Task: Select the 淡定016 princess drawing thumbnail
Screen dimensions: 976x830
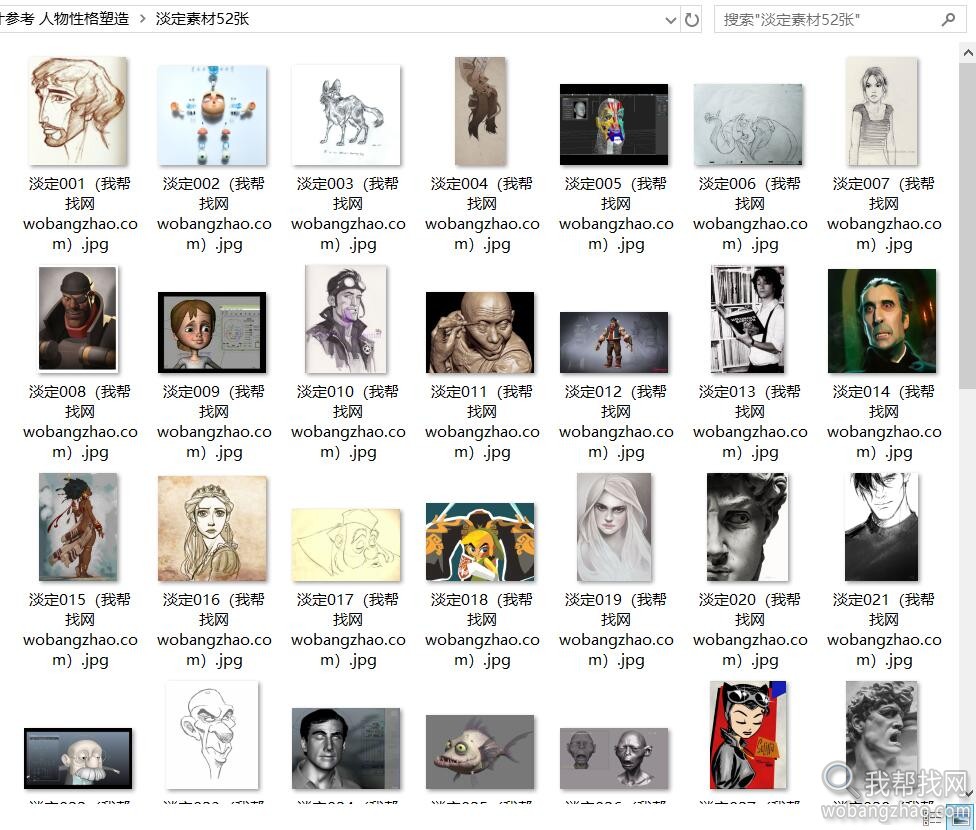Action: pyautogui.click(x=212, y=528)
